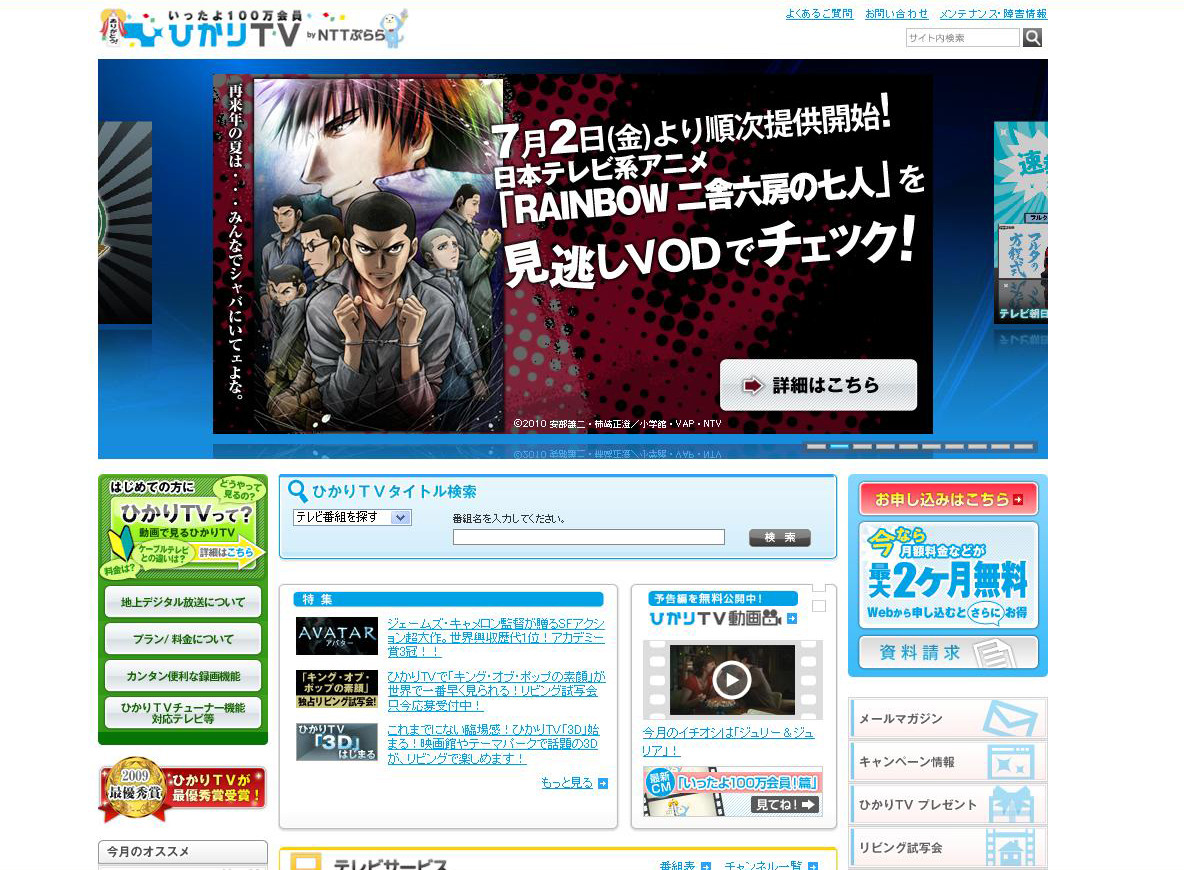The image size is (1184, 870).
Task: Open the ひかりTV「3D」始まる article link
Action: (x=494, y=744)
